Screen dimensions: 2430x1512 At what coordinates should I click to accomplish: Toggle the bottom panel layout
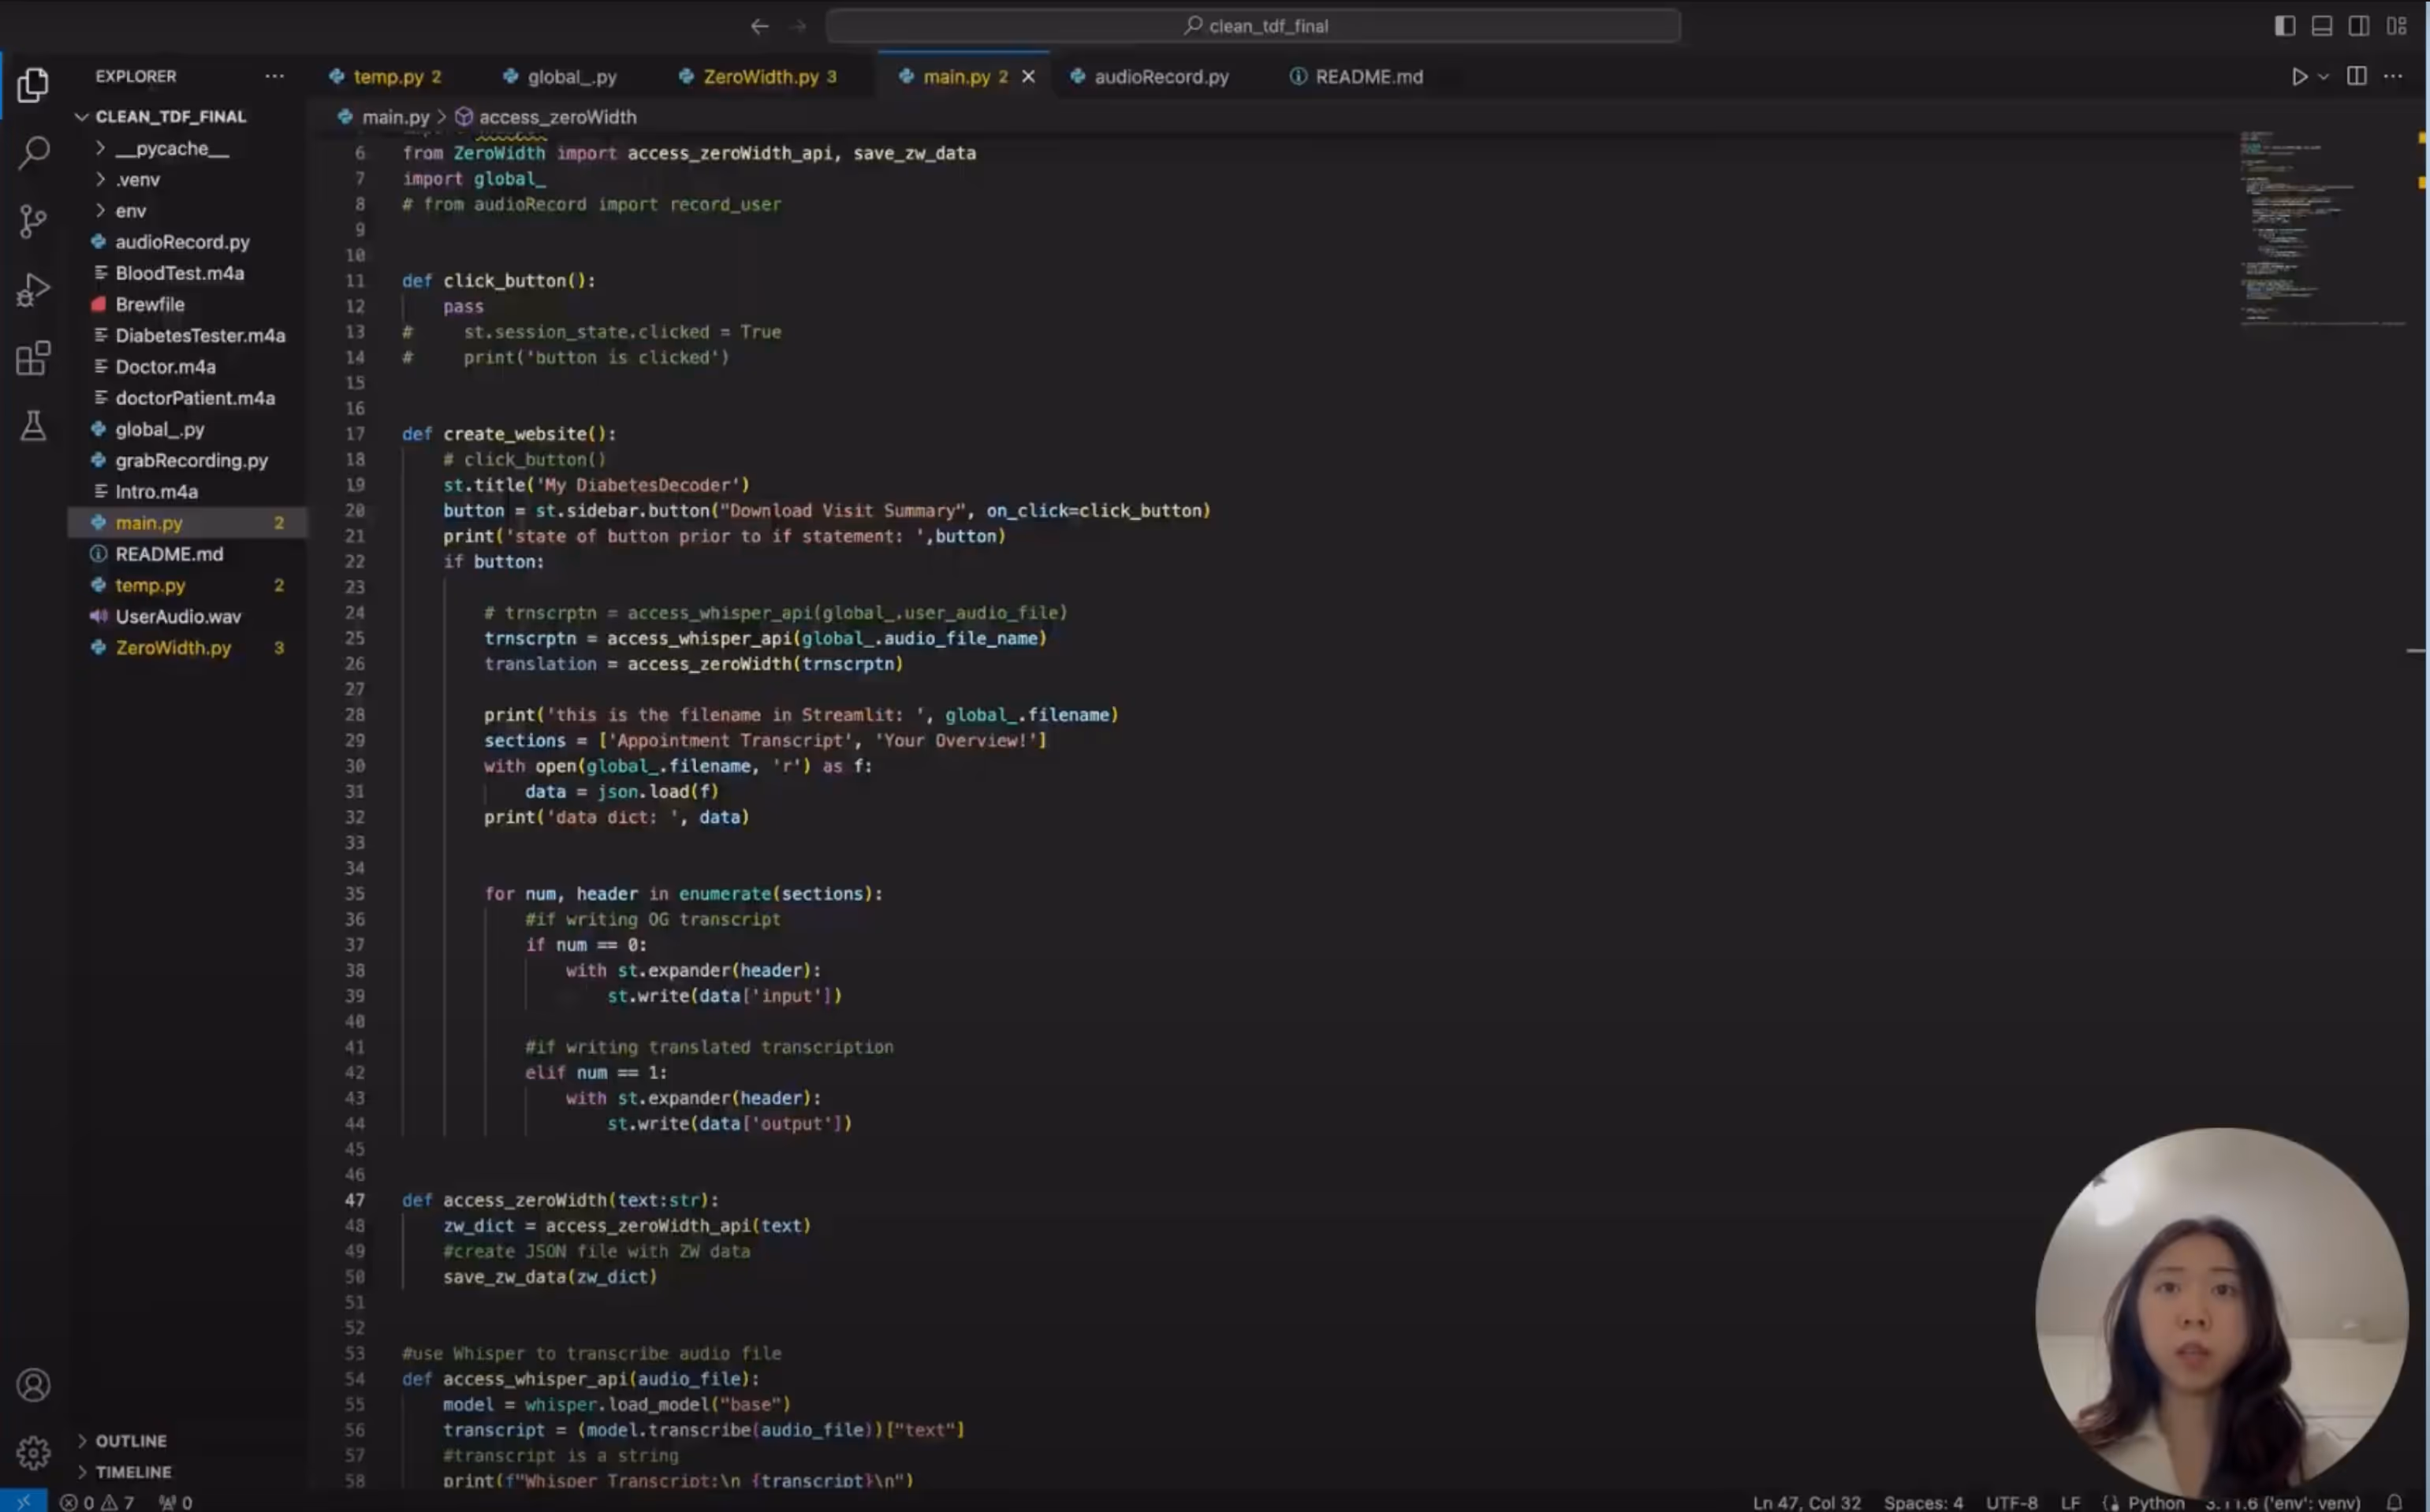[2322, 26]
